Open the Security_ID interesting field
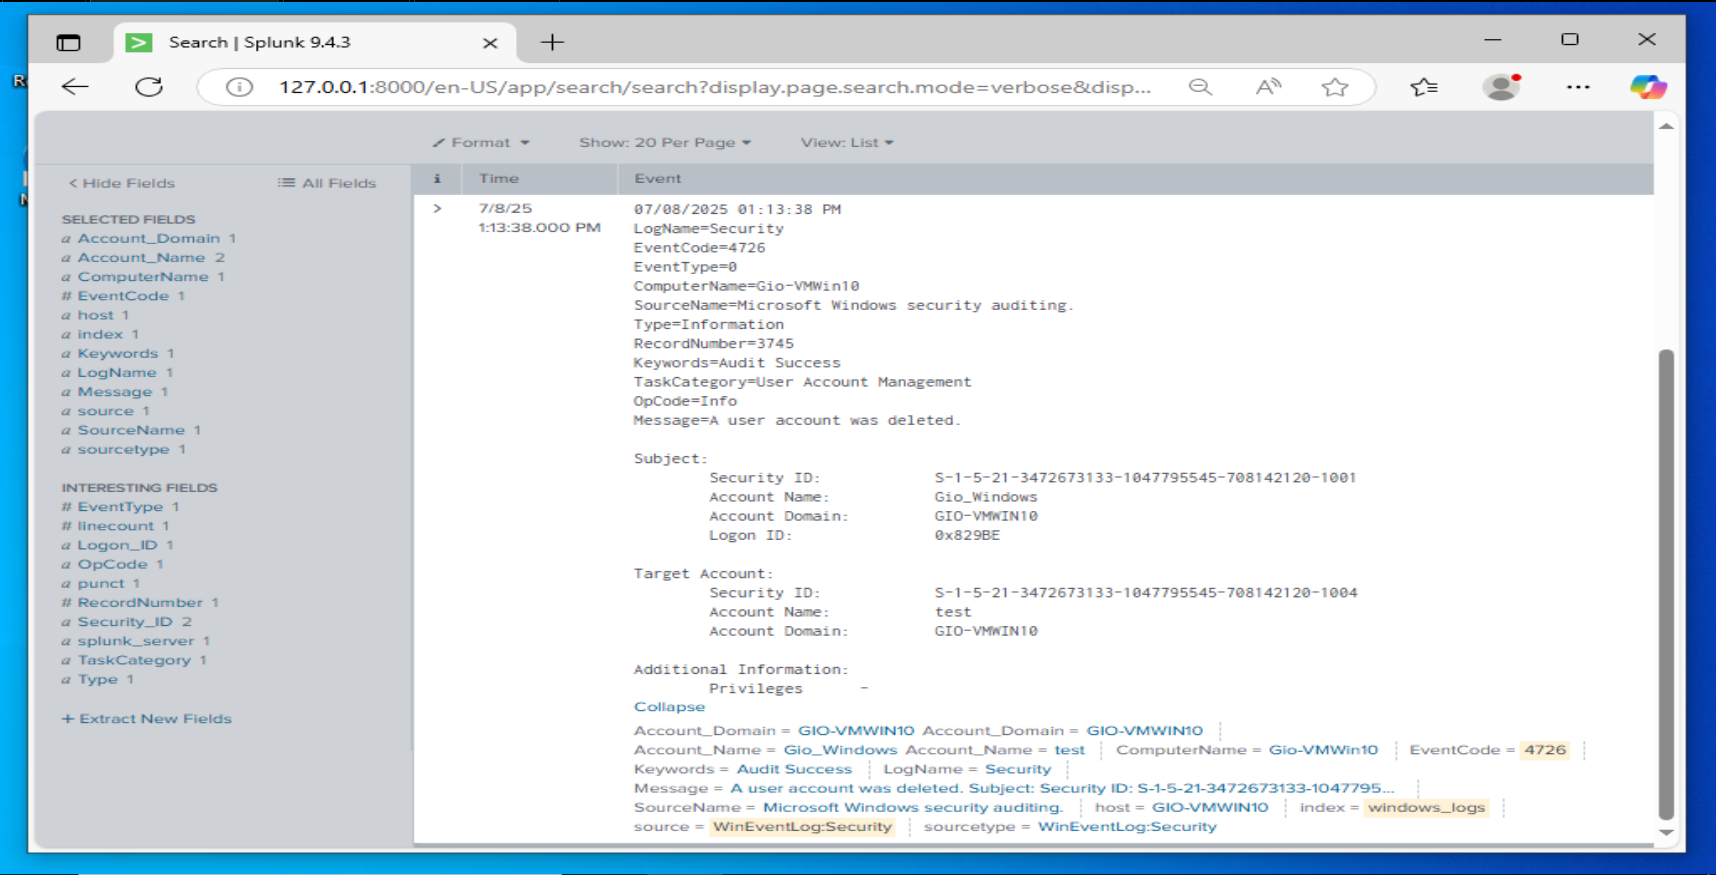The height and width of the screenshot is (875, 1716). coord(125,621)
